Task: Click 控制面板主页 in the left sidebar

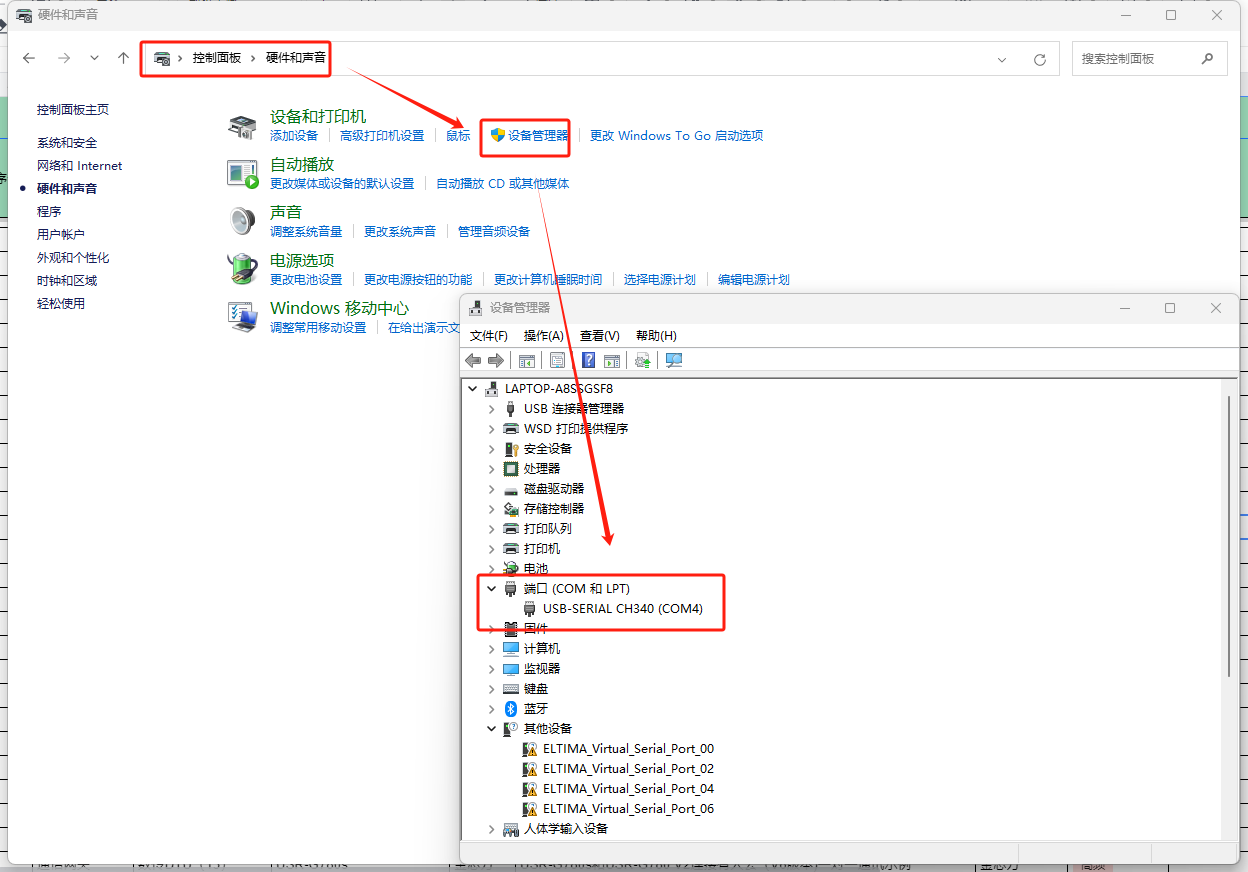Action: tap(73, 109)
